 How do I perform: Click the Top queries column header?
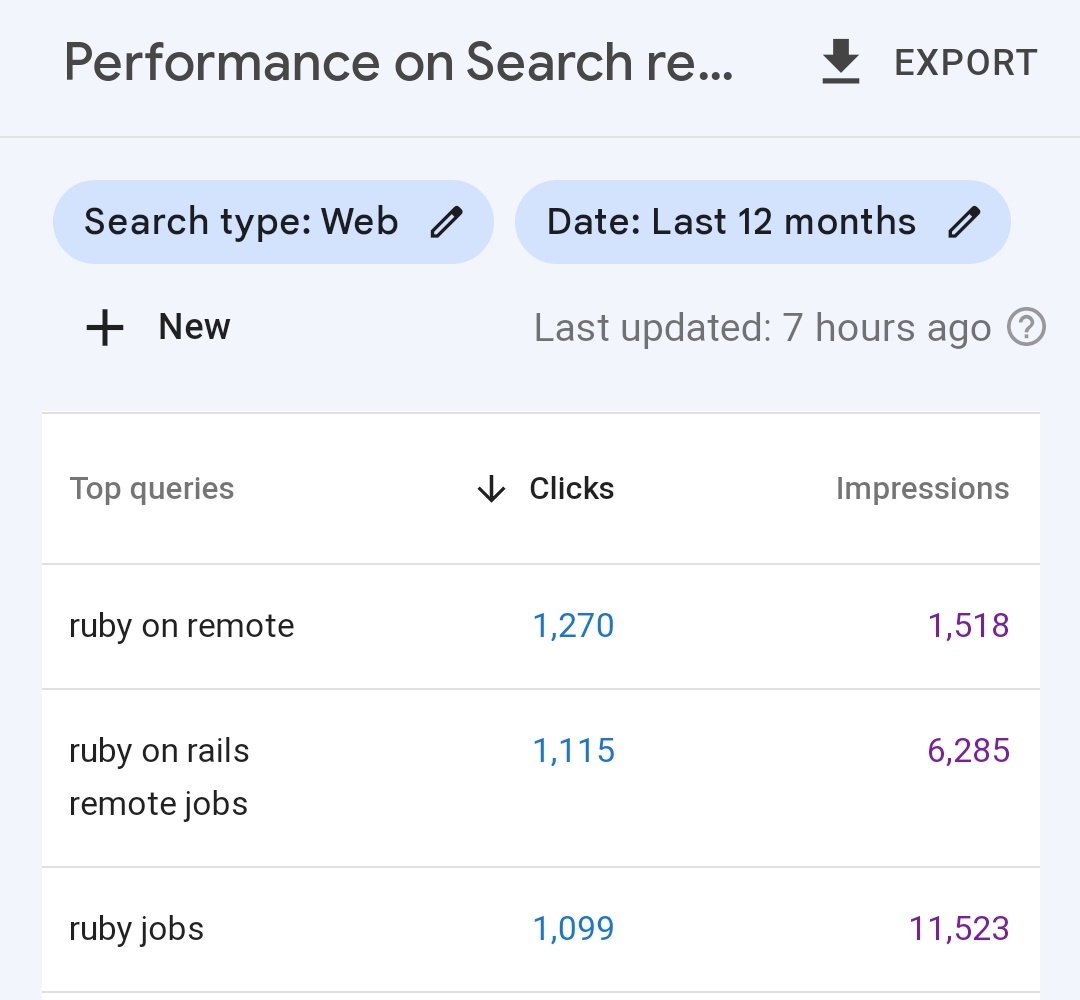(x=152, y=488)
